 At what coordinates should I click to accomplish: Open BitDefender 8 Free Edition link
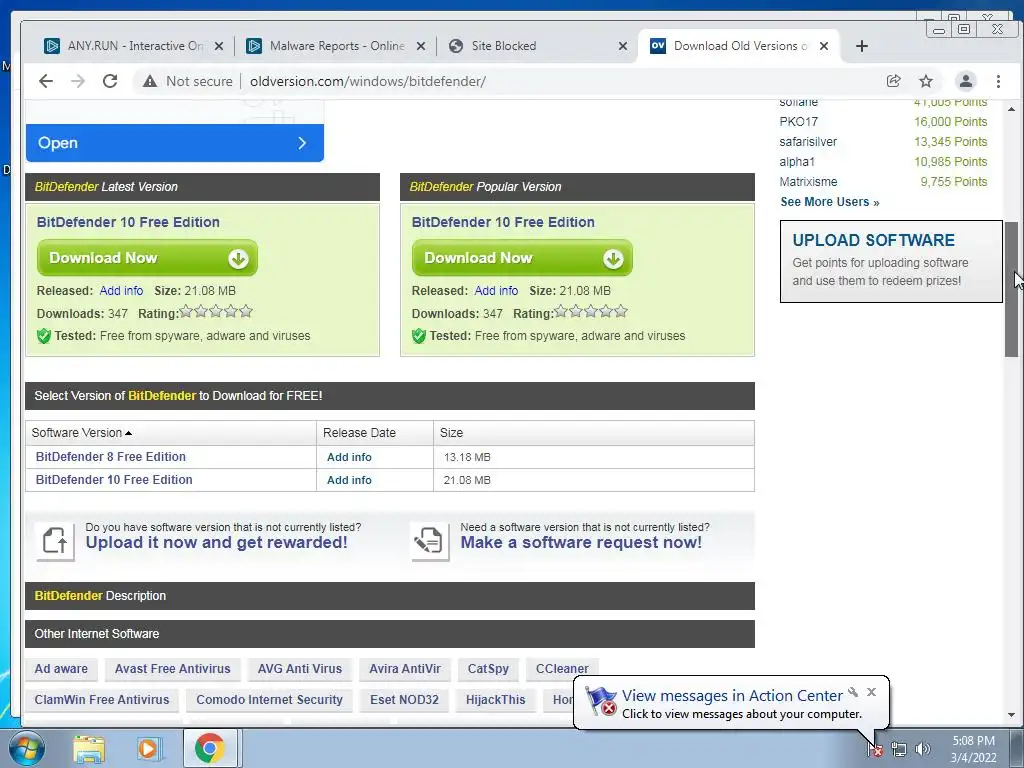[110, 456]
